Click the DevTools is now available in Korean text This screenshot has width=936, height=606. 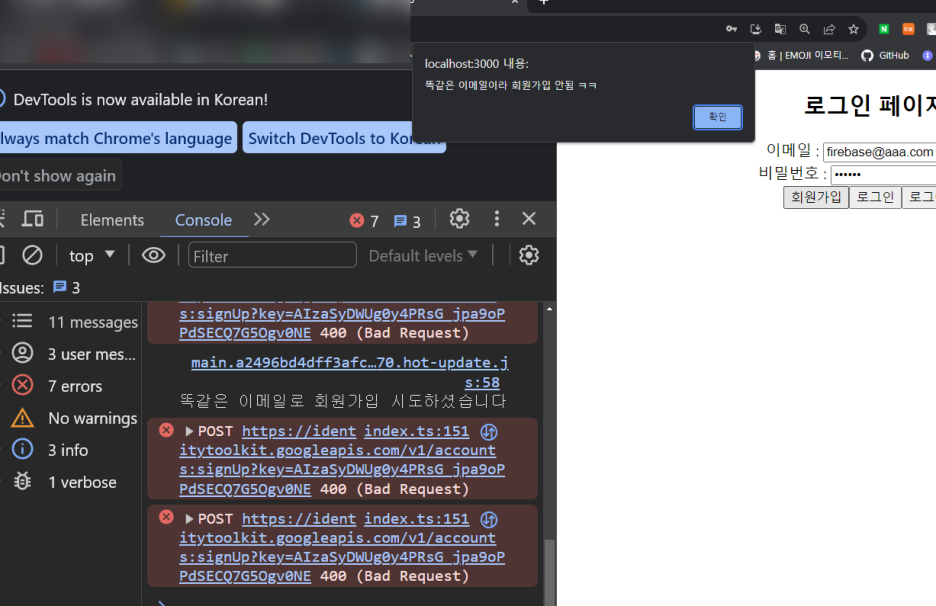point(140,100)
